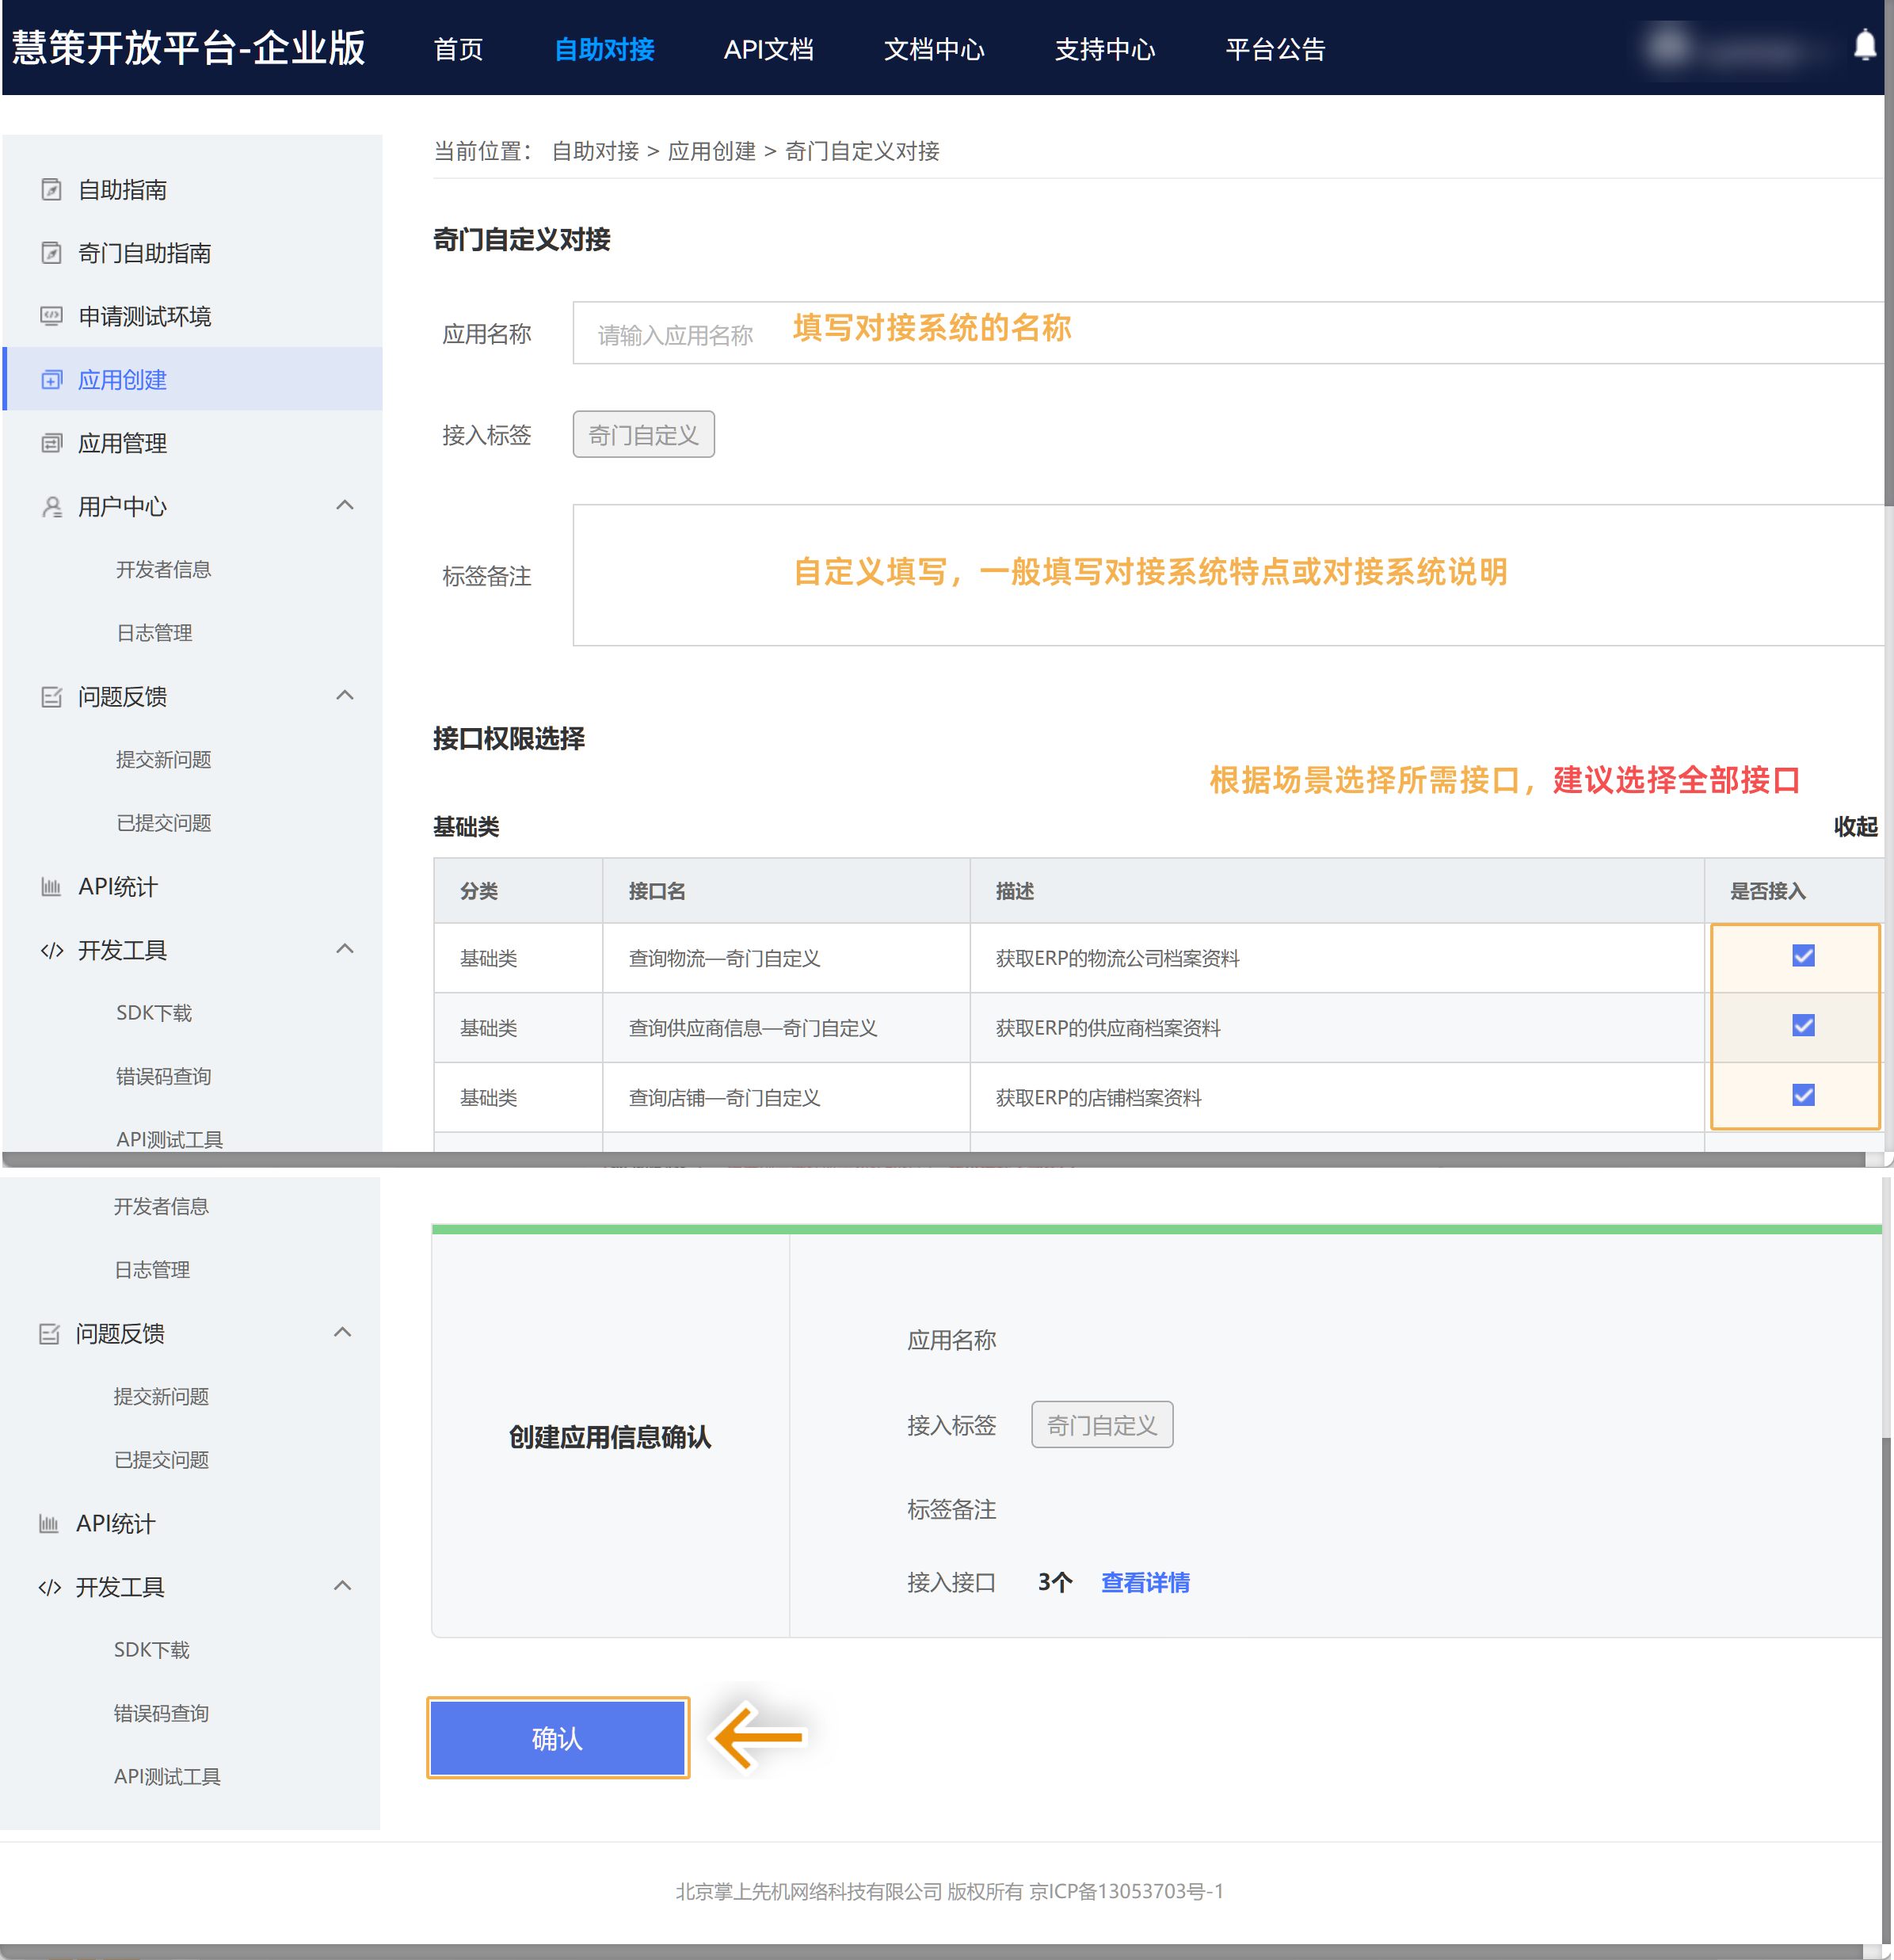Collapse the upper 问题反馈 menu chevron
Image resolution: width=1894 pixels, height=1960 pixels.
click(345, 695)
